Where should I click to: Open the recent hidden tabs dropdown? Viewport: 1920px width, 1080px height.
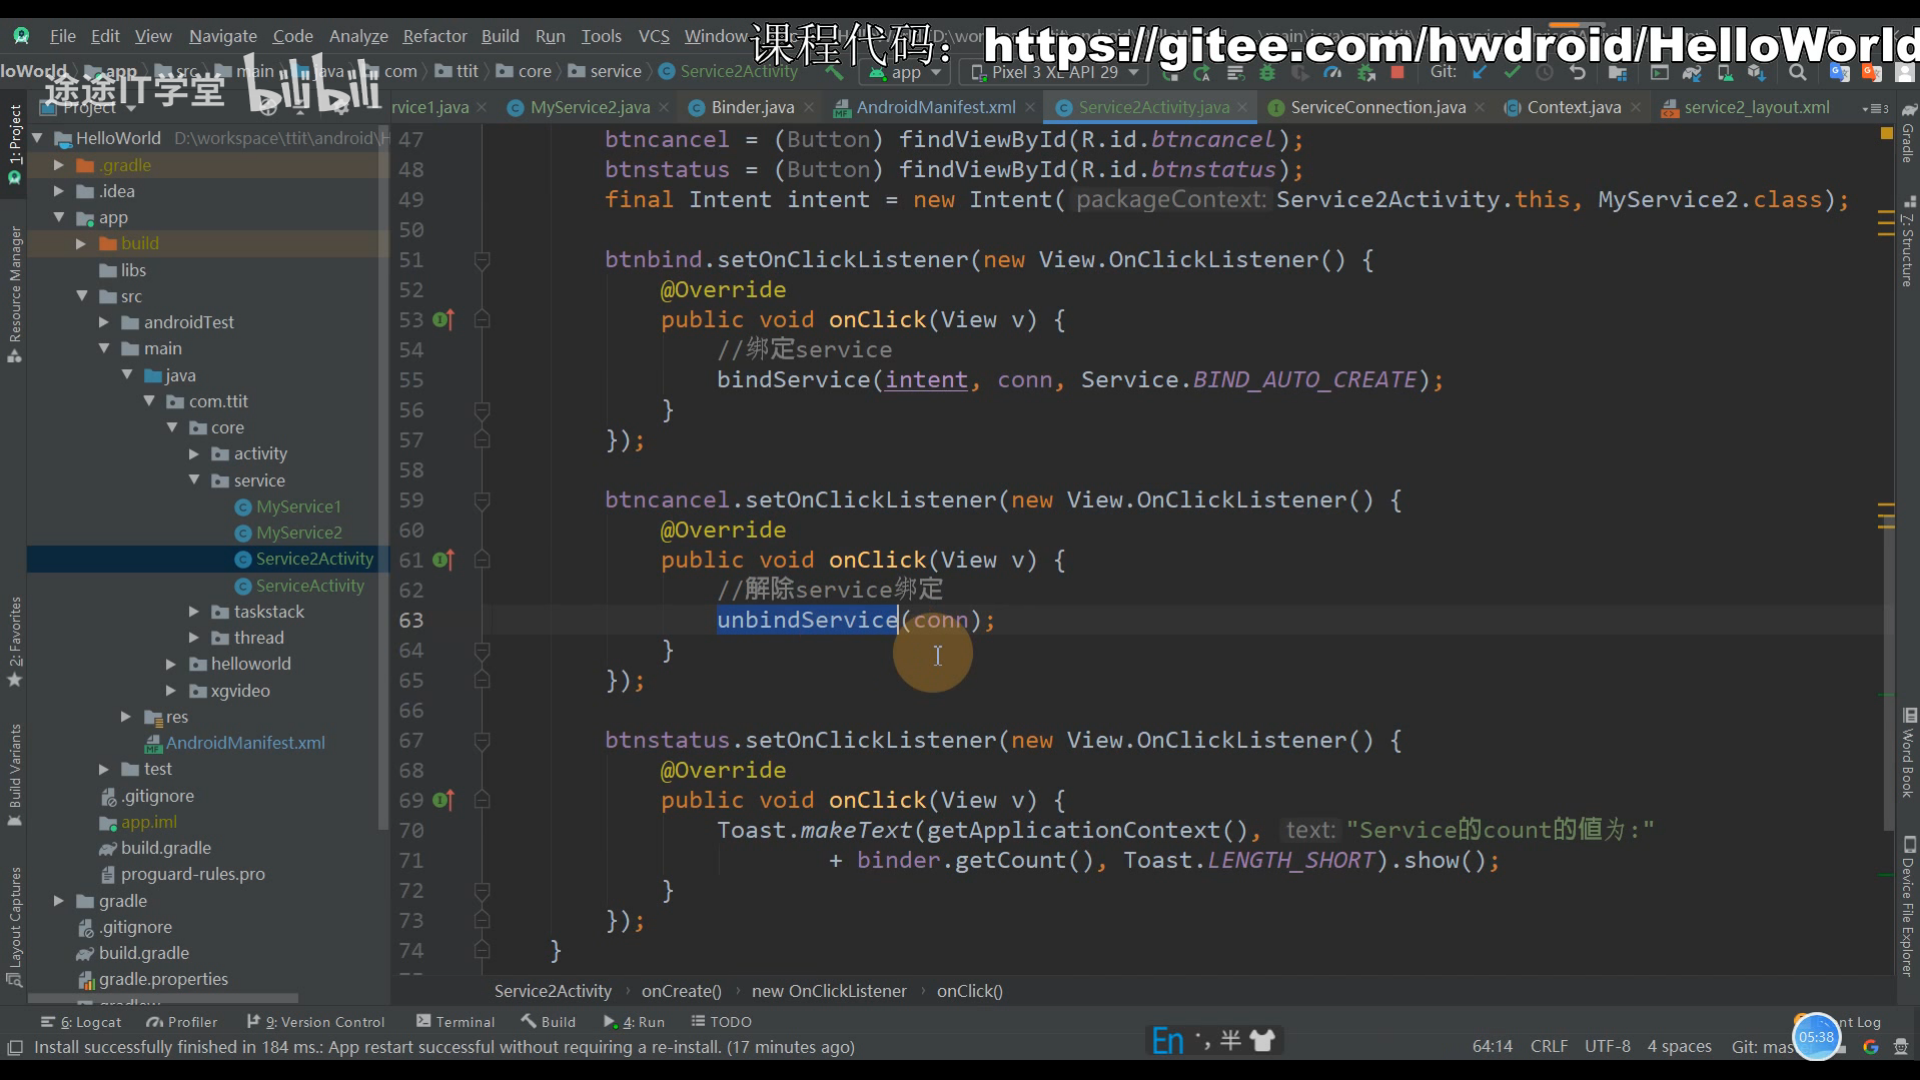click(1874, 108)
